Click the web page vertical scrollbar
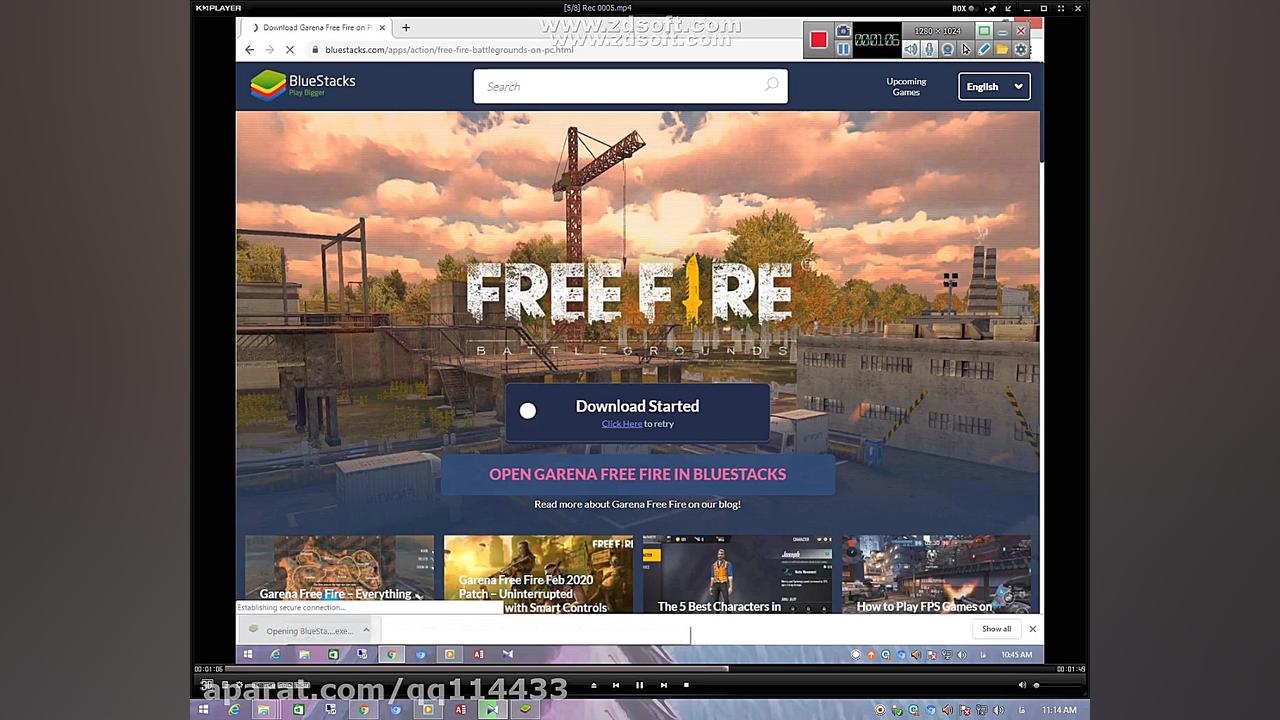This screenshot has height=720, width=1280. coord(1041,135)
